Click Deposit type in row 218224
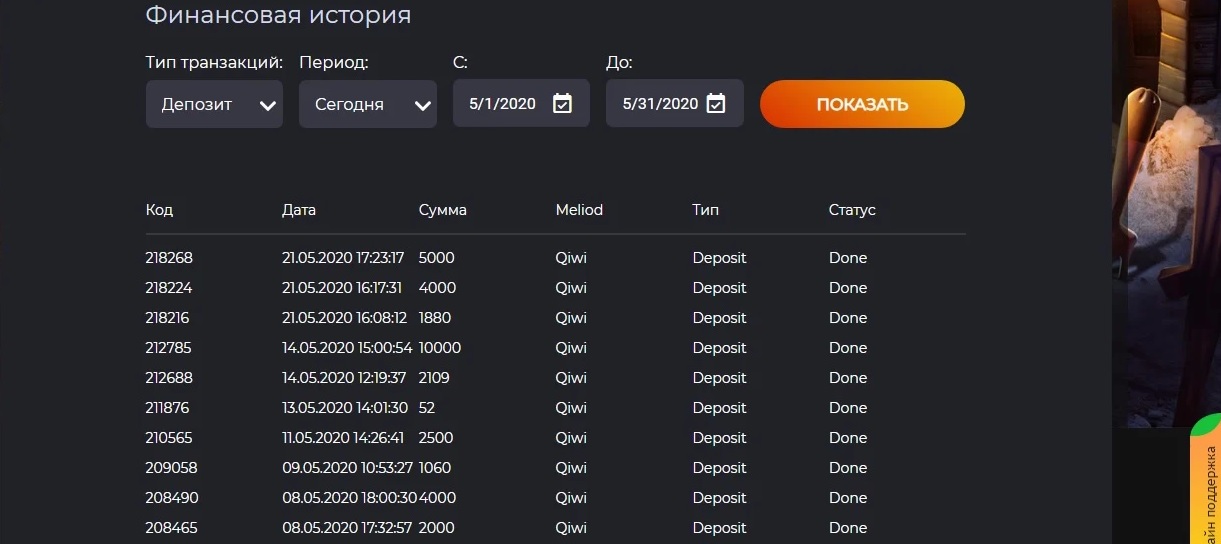This screenshot has height=544, width=1221. [719, 288]
